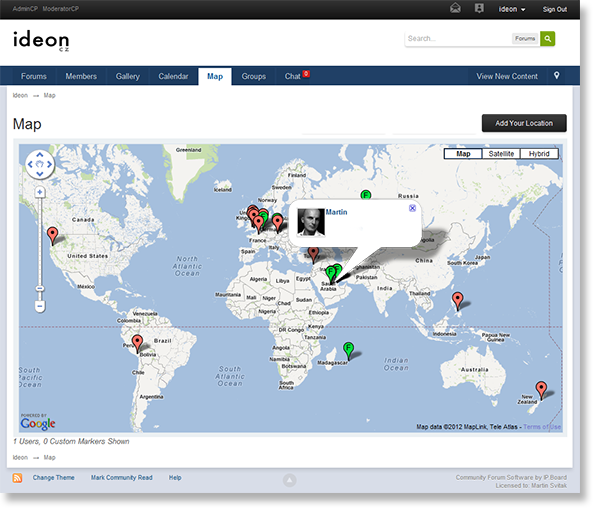The image size is (600, 515).
Task: Open the Chat tab
Action: click(292, 76)
